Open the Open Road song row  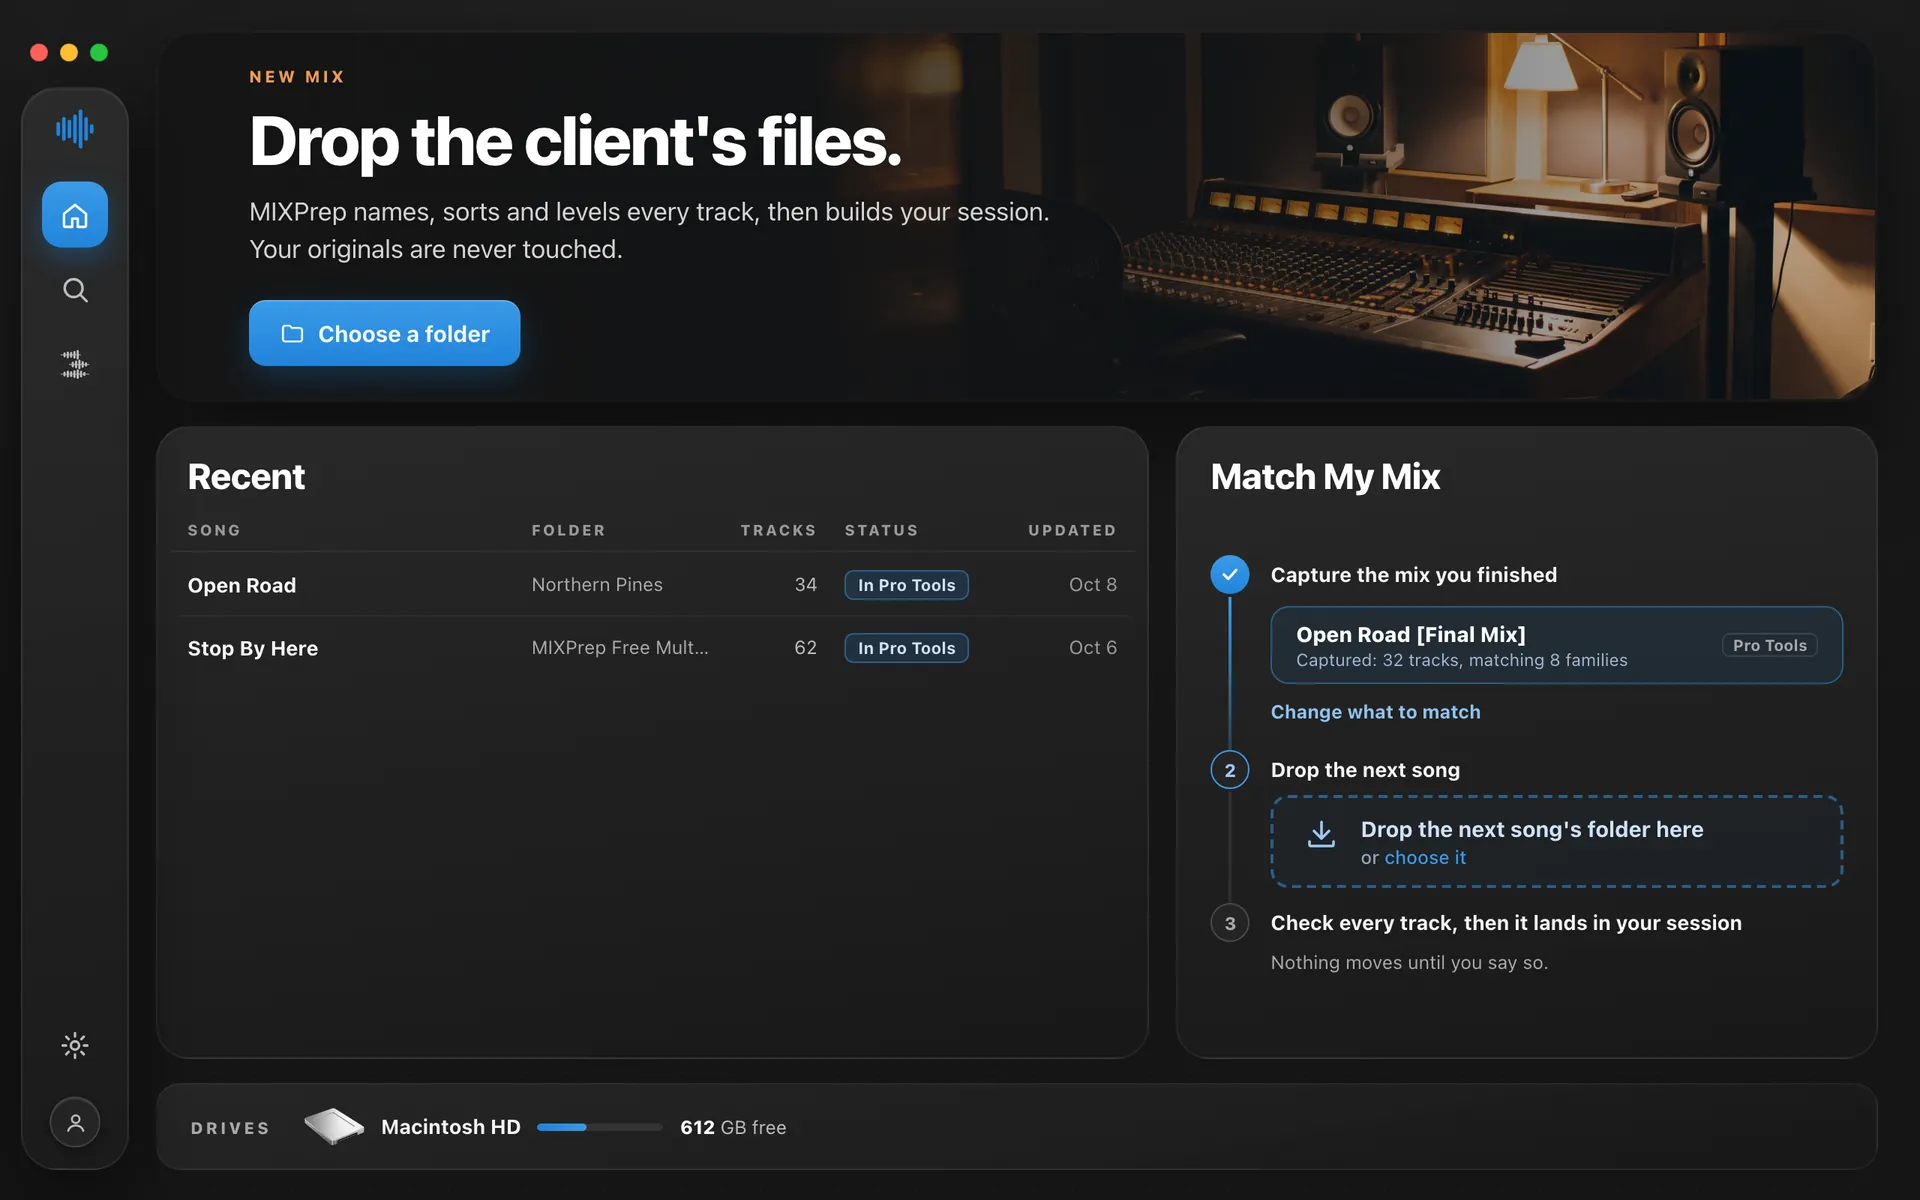click(x=652, y=585)
